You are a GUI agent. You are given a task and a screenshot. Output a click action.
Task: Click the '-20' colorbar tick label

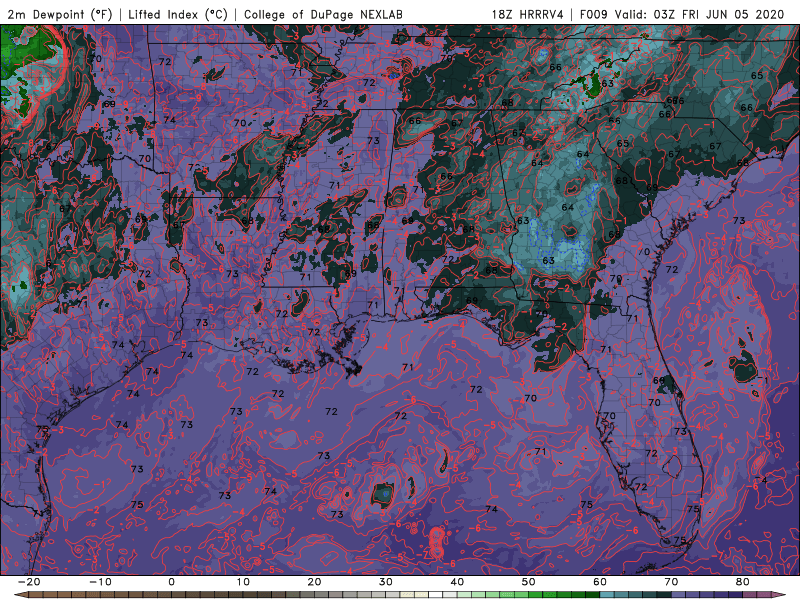pyautogui.click(x=29, y=582)
